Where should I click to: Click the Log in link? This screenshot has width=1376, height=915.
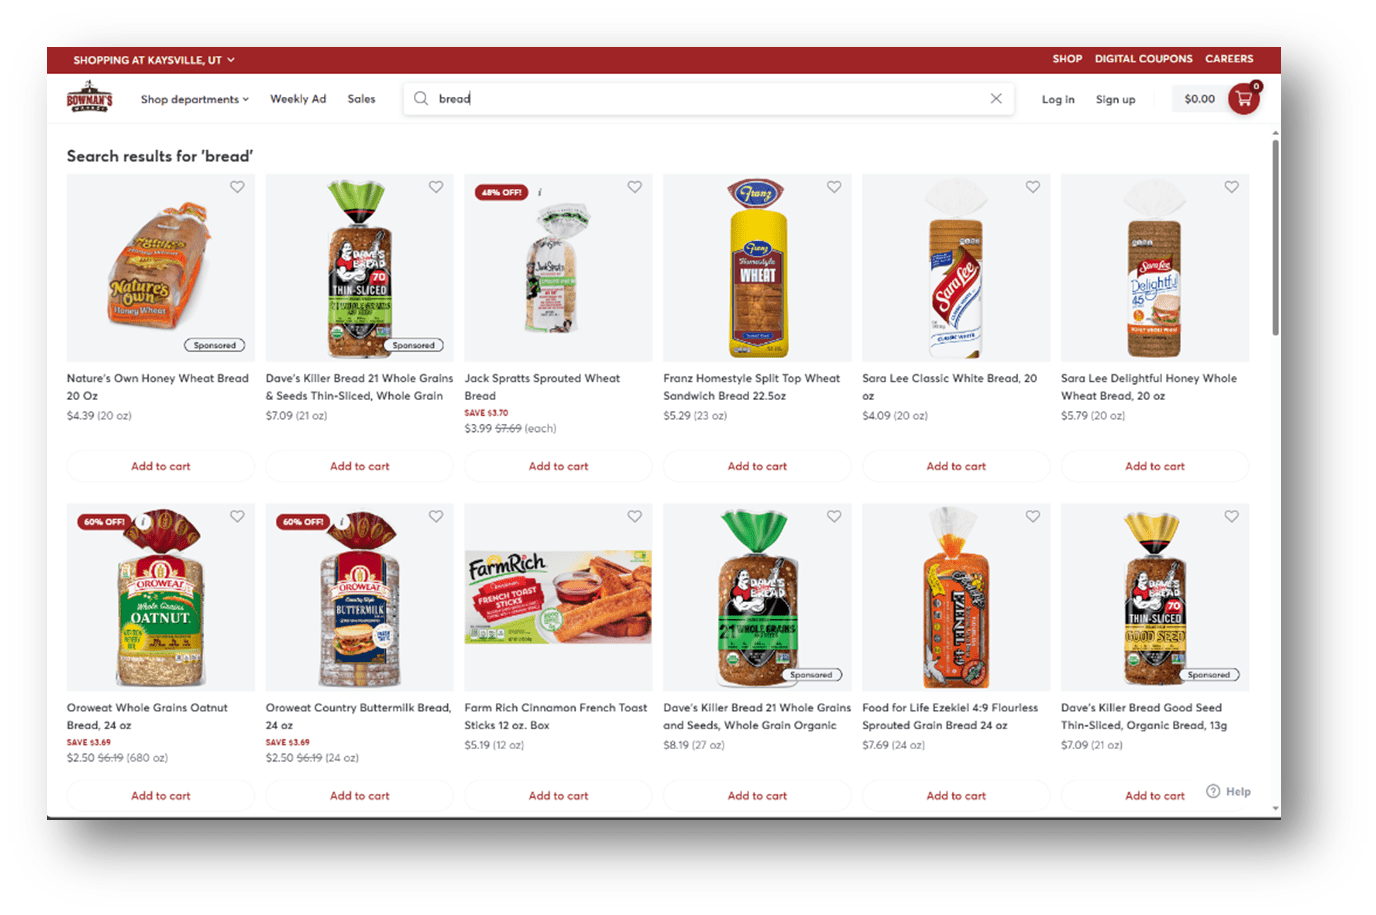[1058, 99]
